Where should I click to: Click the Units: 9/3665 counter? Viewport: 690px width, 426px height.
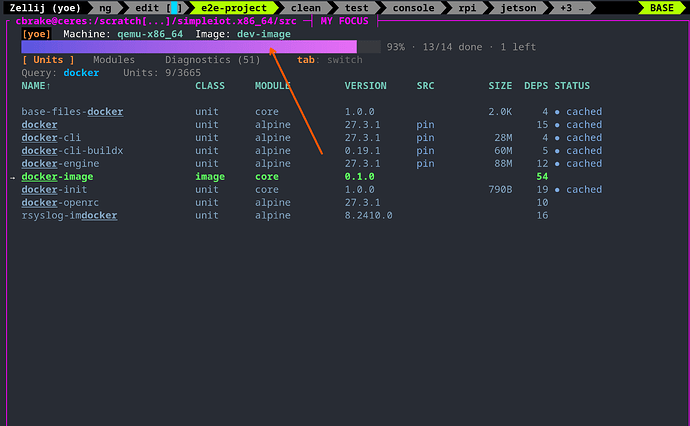(162, 73)
